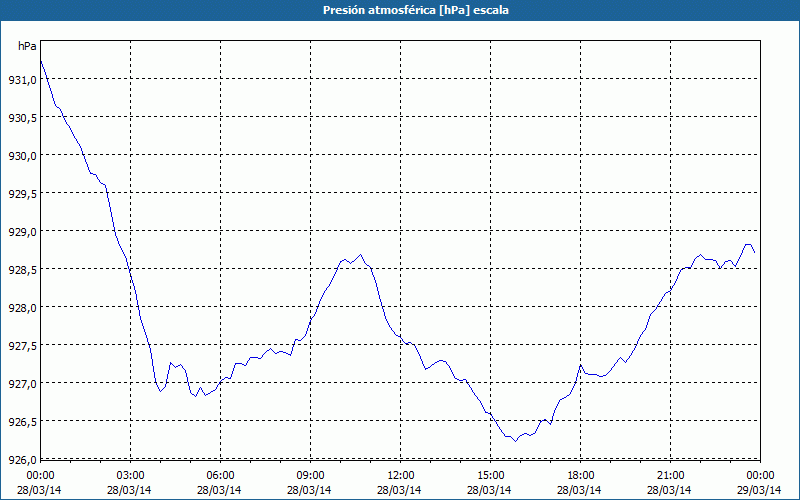
Task: Click the 931,0 y-axis value
Action: pos(23,80)
